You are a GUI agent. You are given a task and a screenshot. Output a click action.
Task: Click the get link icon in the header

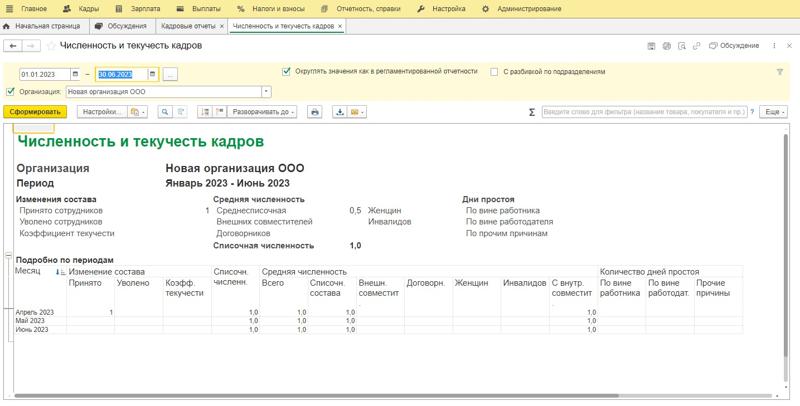click(x=697, y=46)
